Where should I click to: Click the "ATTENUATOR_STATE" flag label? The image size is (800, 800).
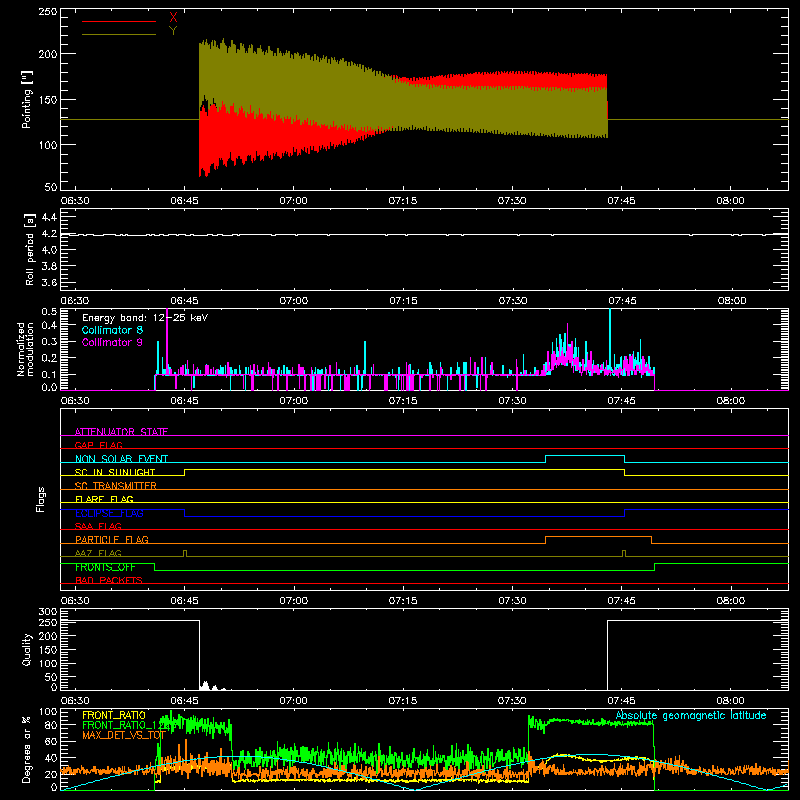pyautogui.click(x=121, y=431)
